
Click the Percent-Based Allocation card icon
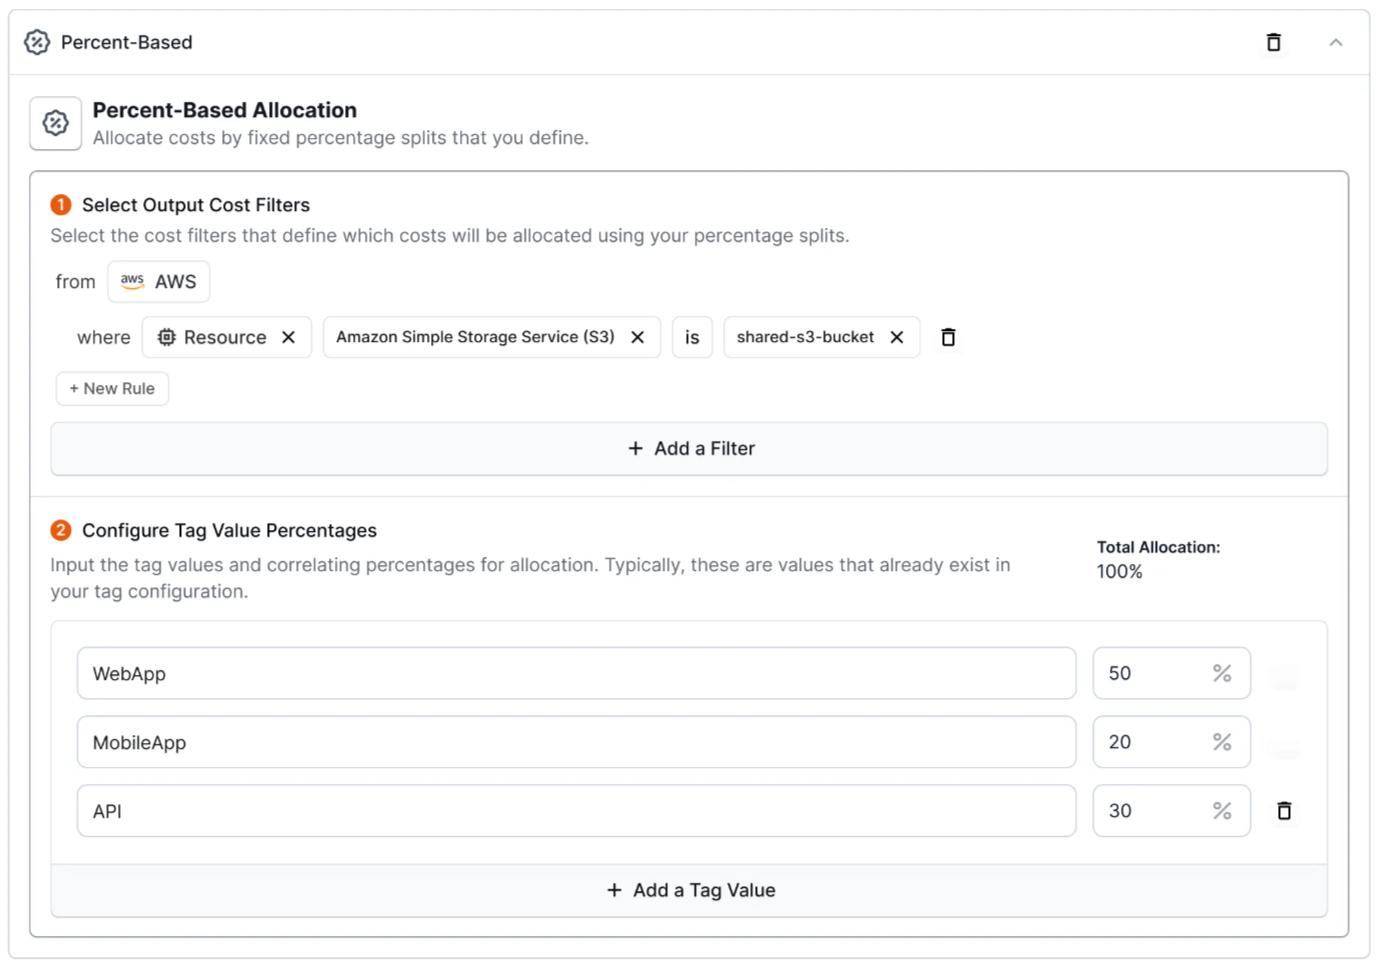click(55, 123)
